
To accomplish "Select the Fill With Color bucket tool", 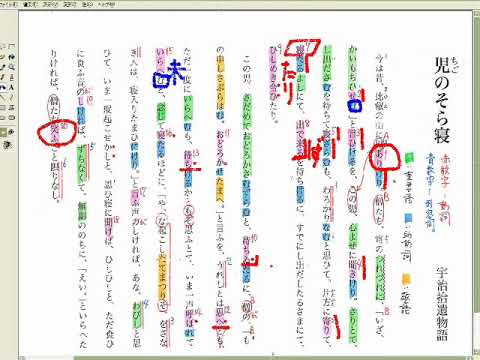I will pyautogui.click(x=12, y=56).
